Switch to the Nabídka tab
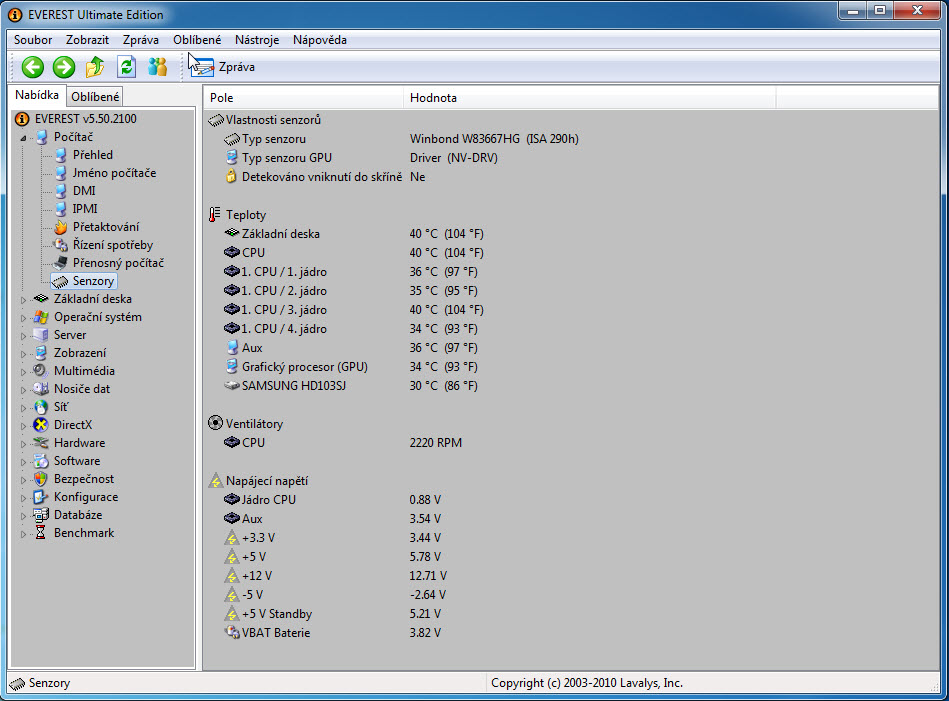949x701 pixels. click(x=37, y=95)
